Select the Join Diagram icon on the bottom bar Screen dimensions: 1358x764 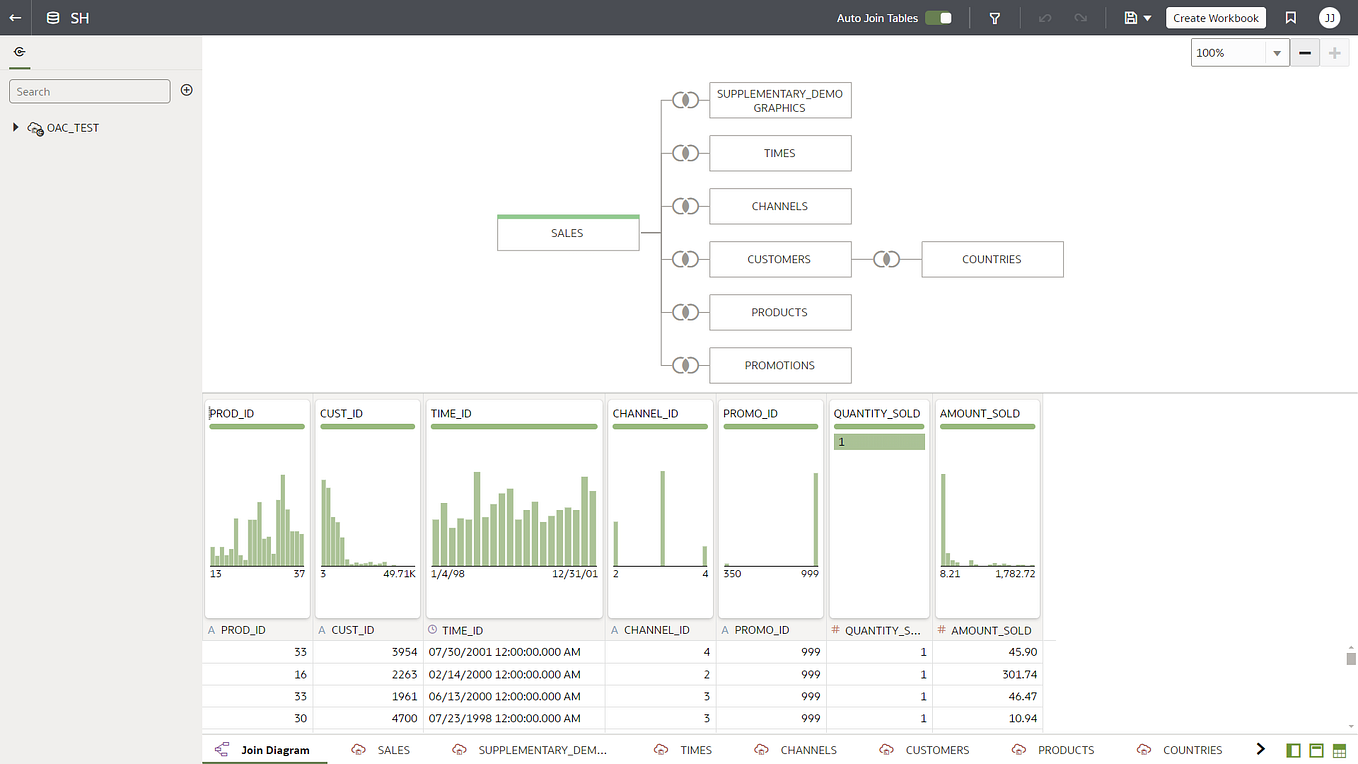point(222,749)
